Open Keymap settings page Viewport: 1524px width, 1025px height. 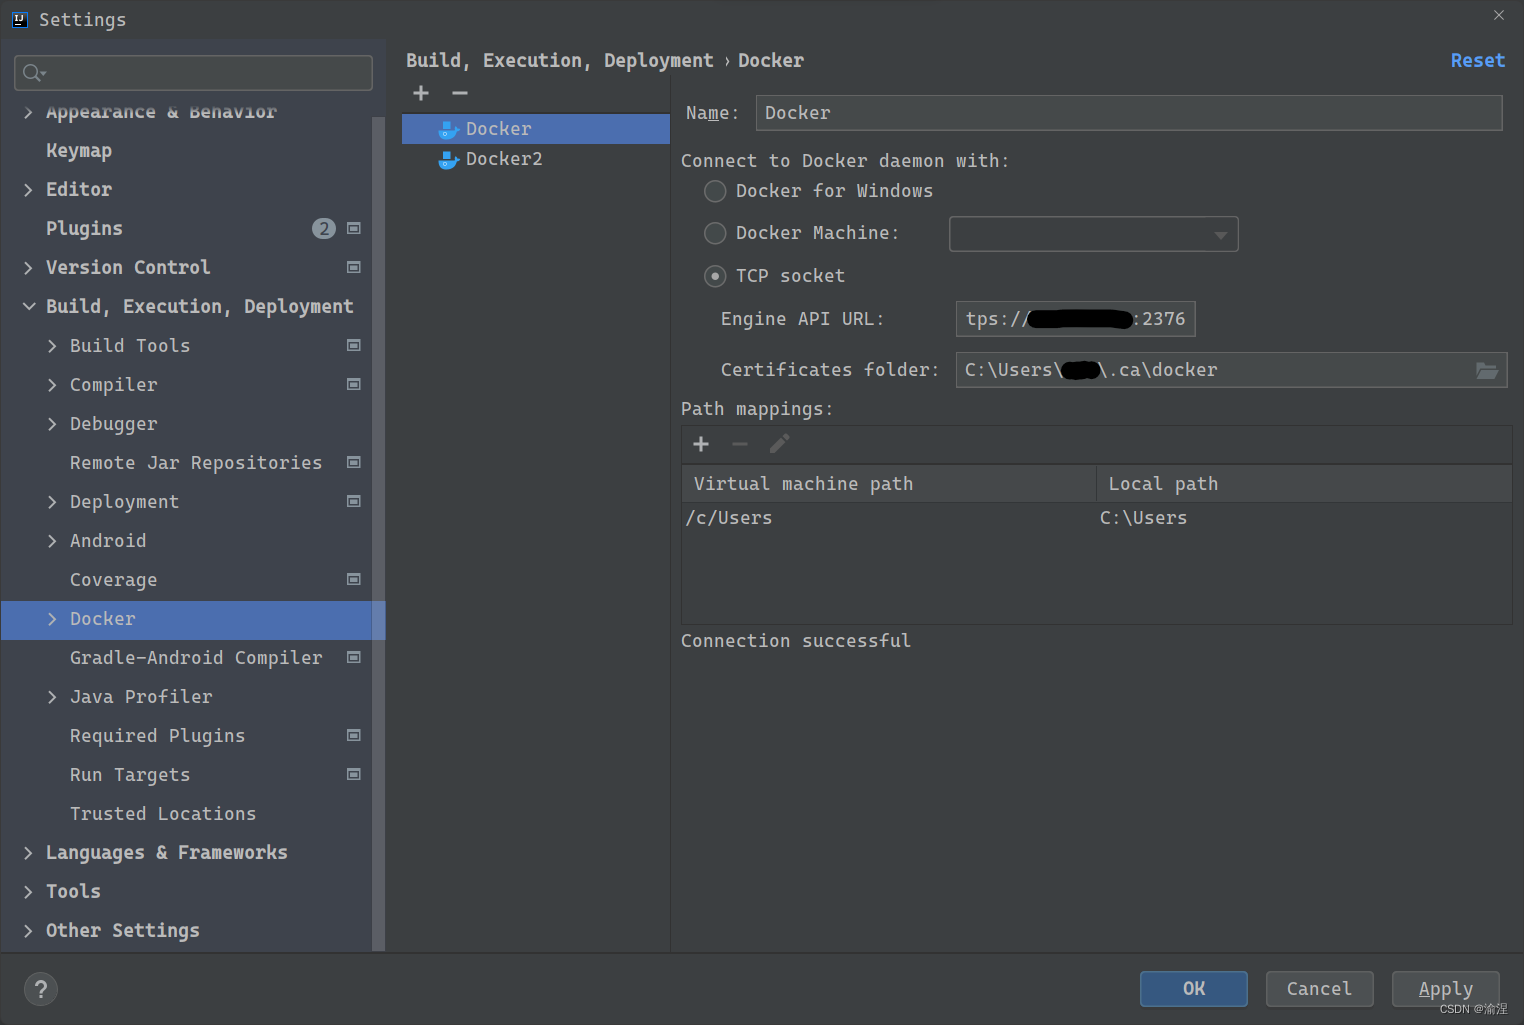click(79, 151)
